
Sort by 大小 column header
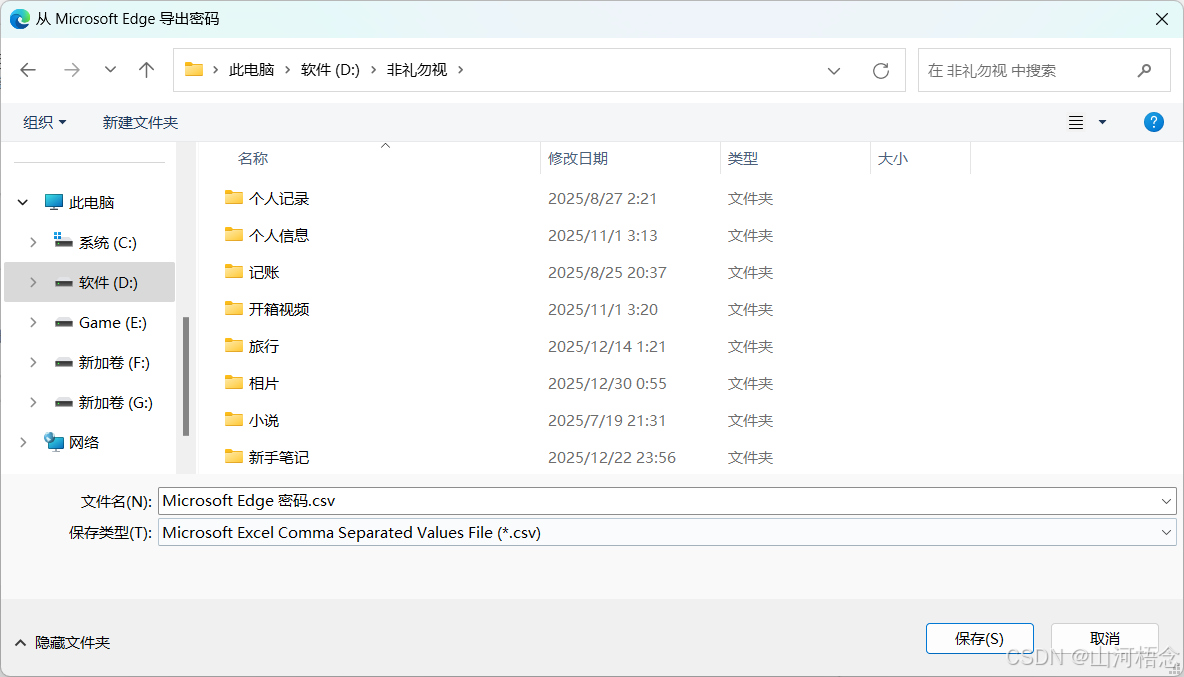pos(893,158)
